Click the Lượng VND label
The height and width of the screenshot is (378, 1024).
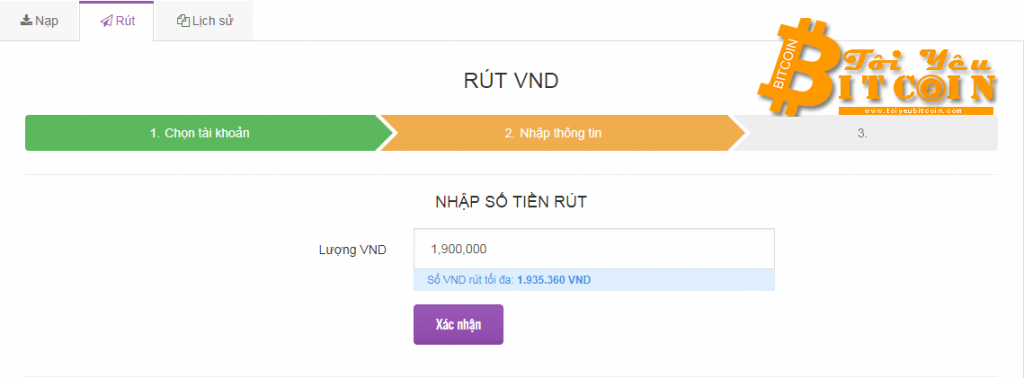(352, 249)
